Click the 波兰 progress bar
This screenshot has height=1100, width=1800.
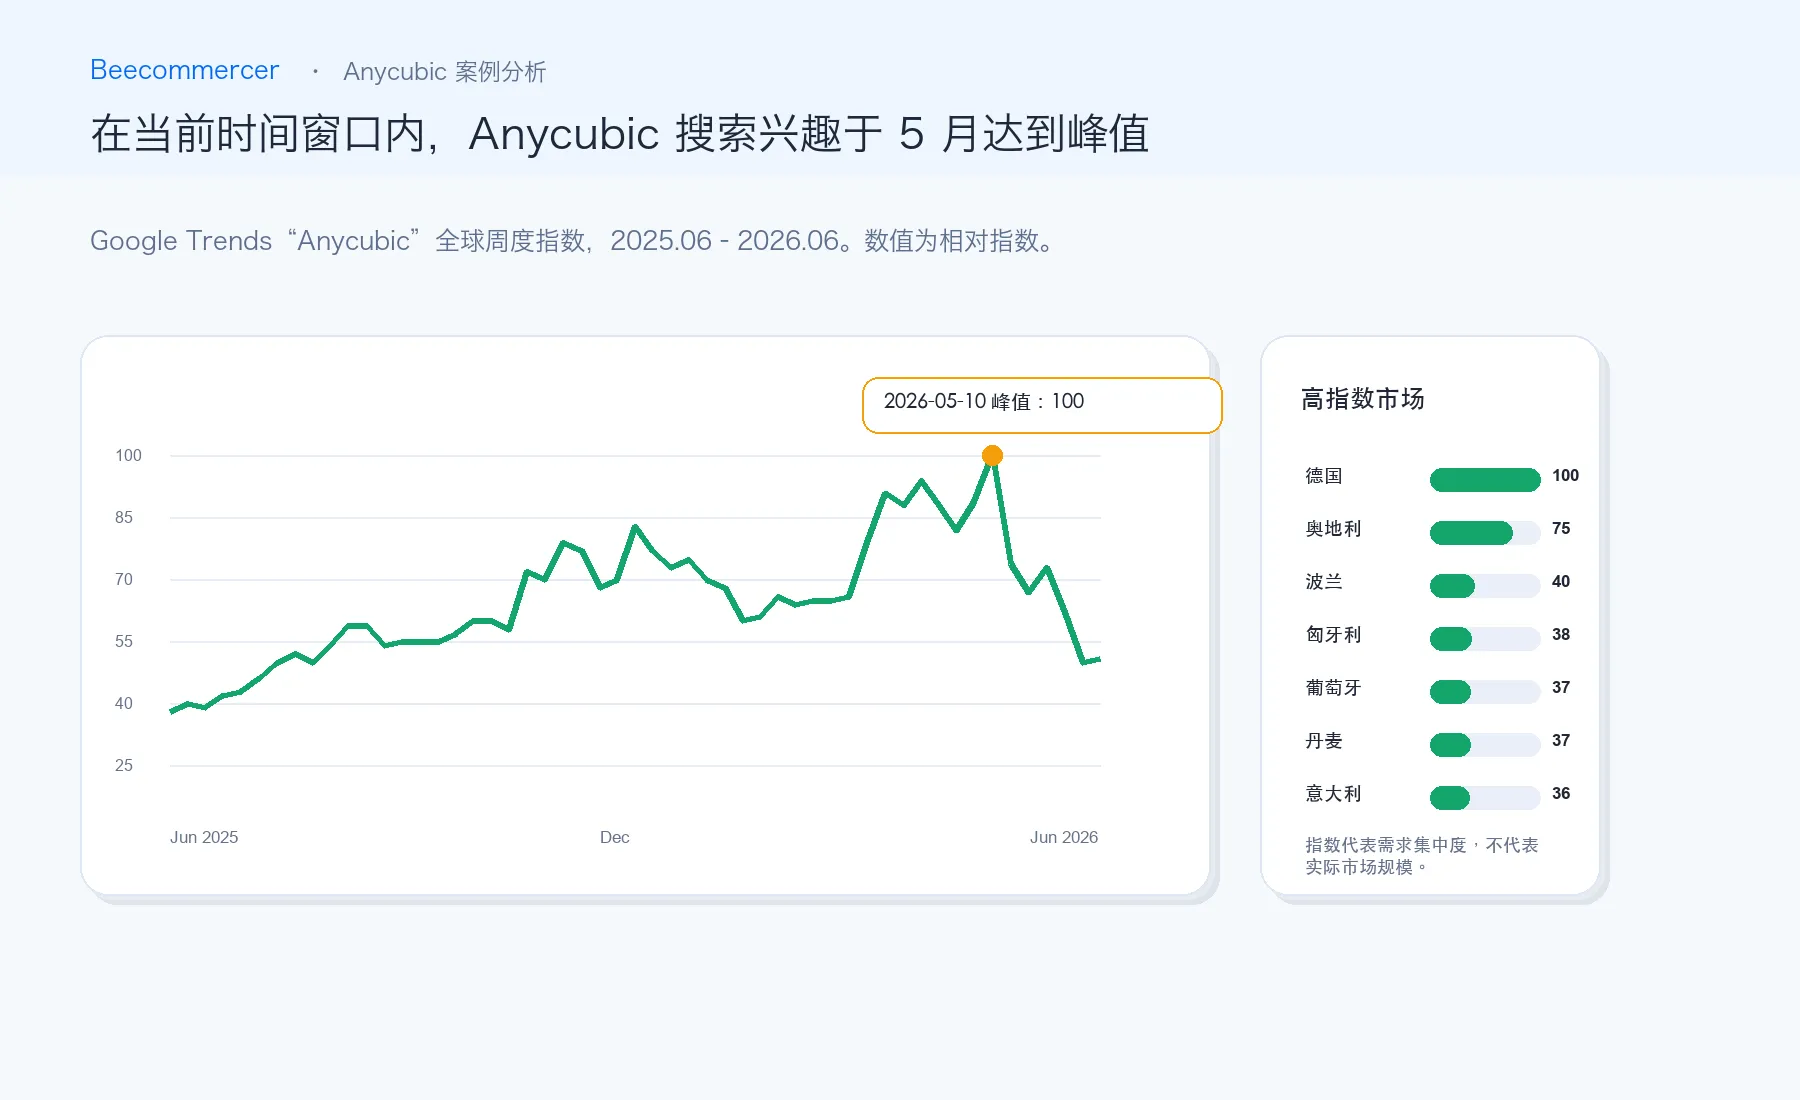coord(1485,586)
